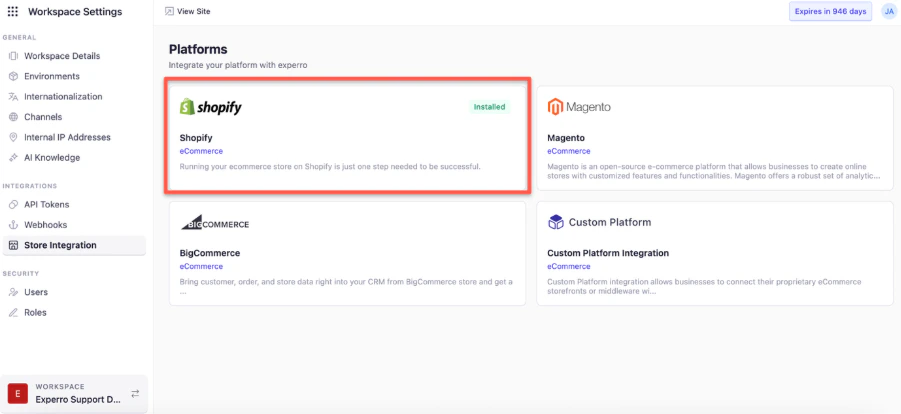Screen dimensions: 901x414
Task: Click the View Site external link icon
Action: (169, 11)
